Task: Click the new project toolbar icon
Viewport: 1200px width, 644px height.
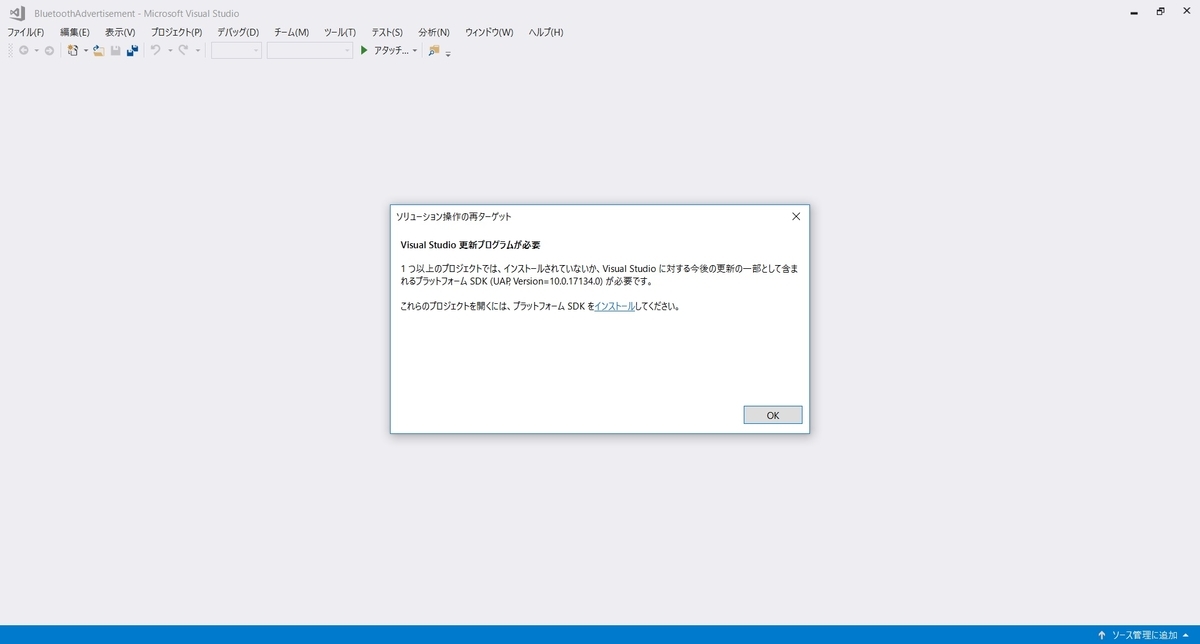Action: click(73, 50)
